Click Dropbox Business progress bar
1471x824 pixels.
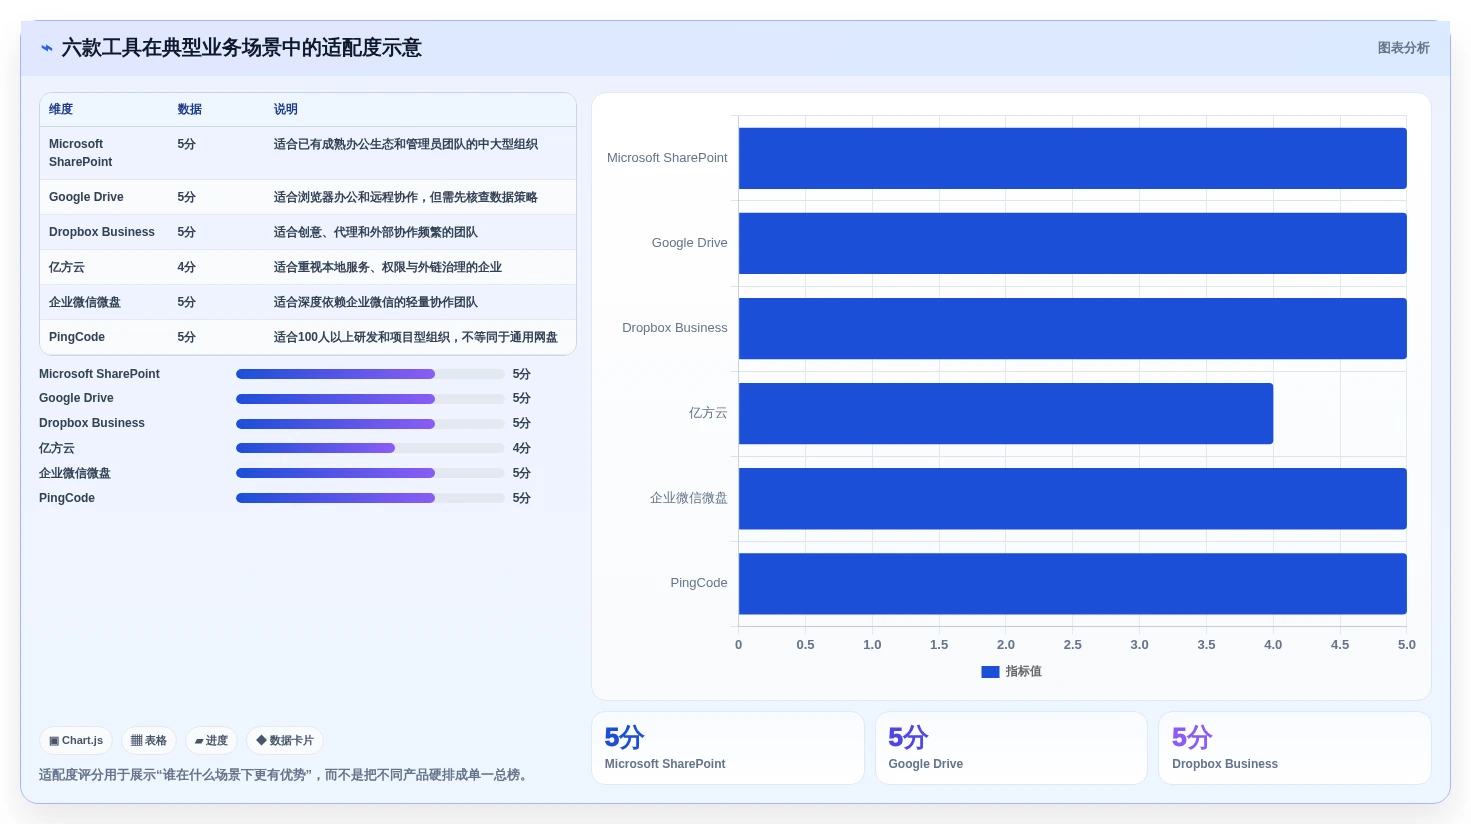click(x=370, y=424)
